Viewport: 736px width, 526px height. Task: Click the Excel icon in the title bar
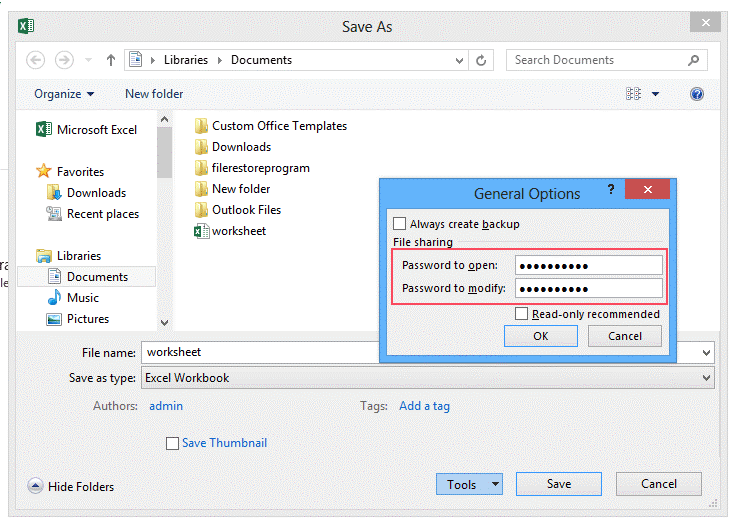click(x=26, y=25)
